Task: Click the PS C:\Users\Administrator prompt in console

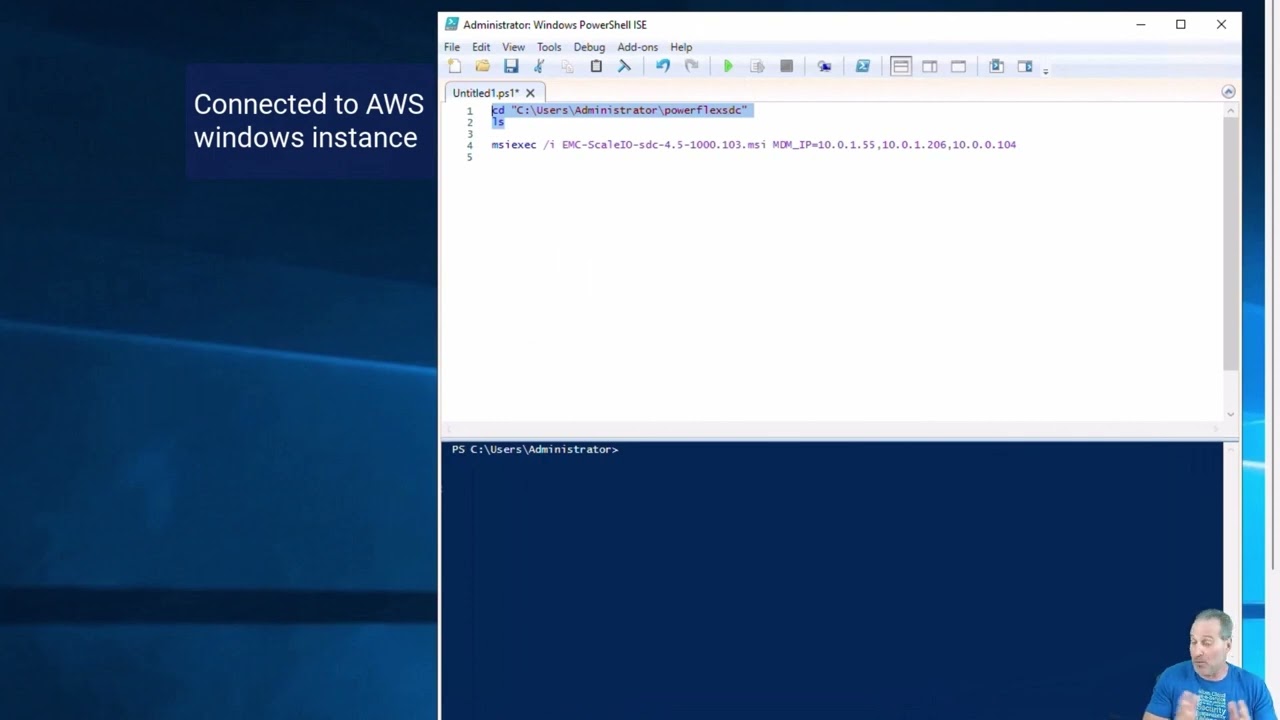Action: pyautogui.click(x=535, y=450)
